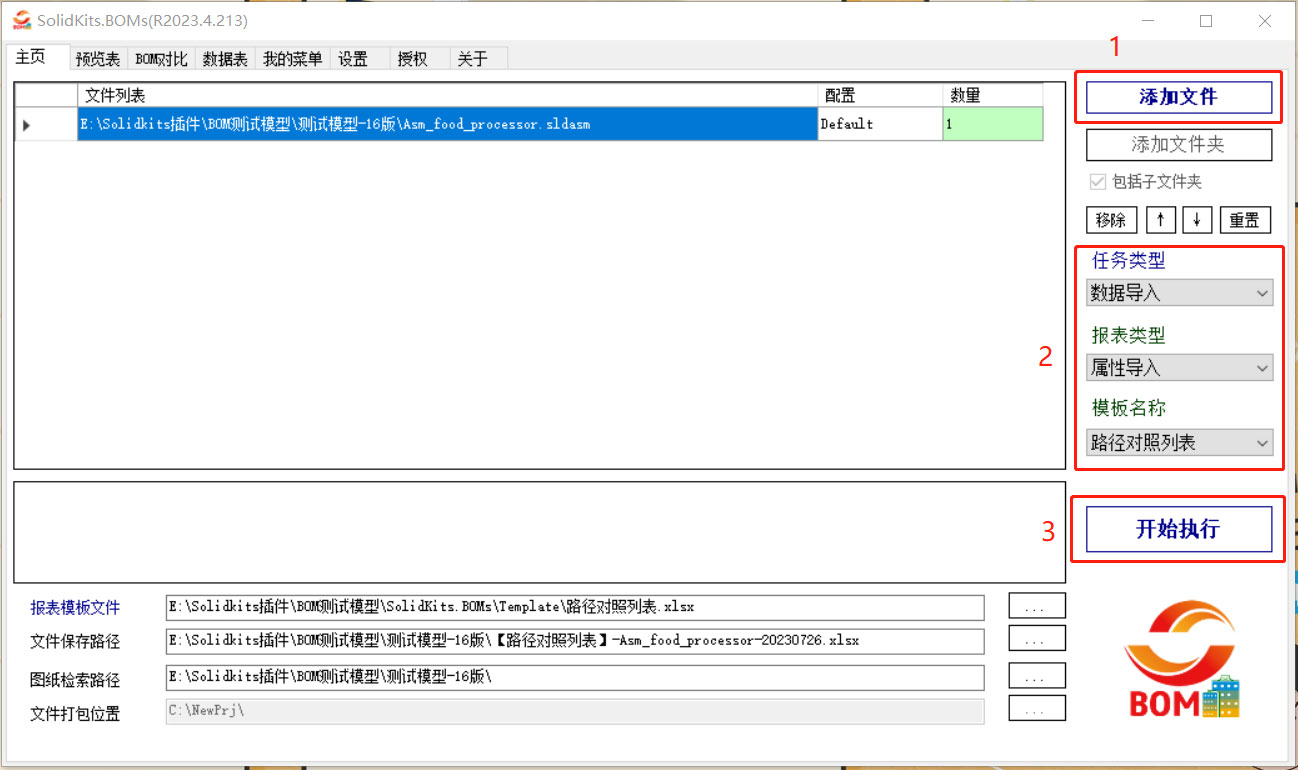Open the 报表类型 dropdown showing 属性导入

pyautogui.click(x=1178, y=368)
